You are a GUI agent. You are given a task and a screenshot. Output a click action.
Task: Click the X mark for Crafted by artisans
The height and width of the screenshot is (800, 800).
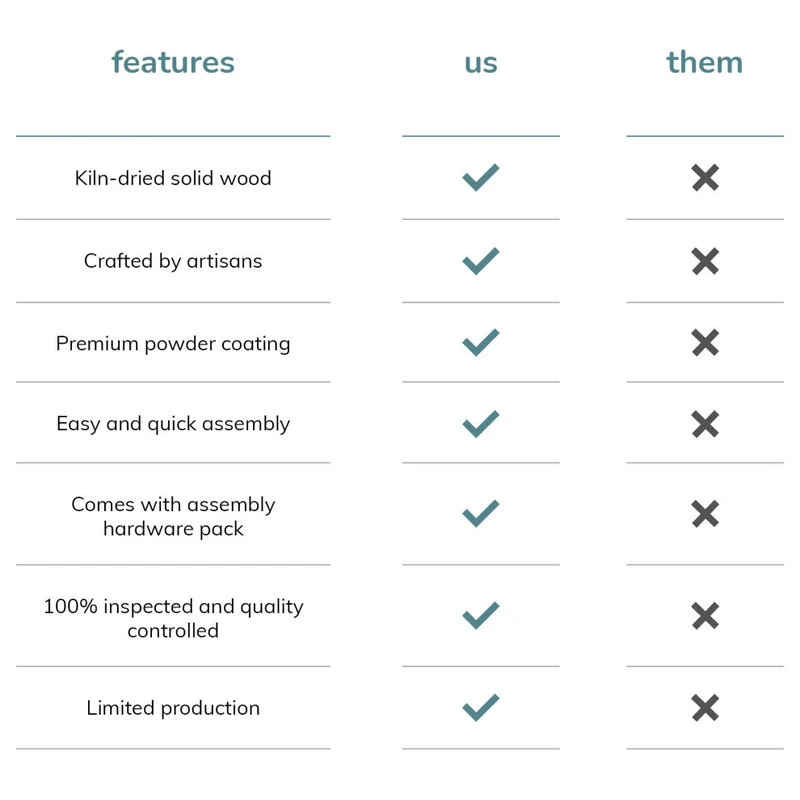(x=705, y=261)
